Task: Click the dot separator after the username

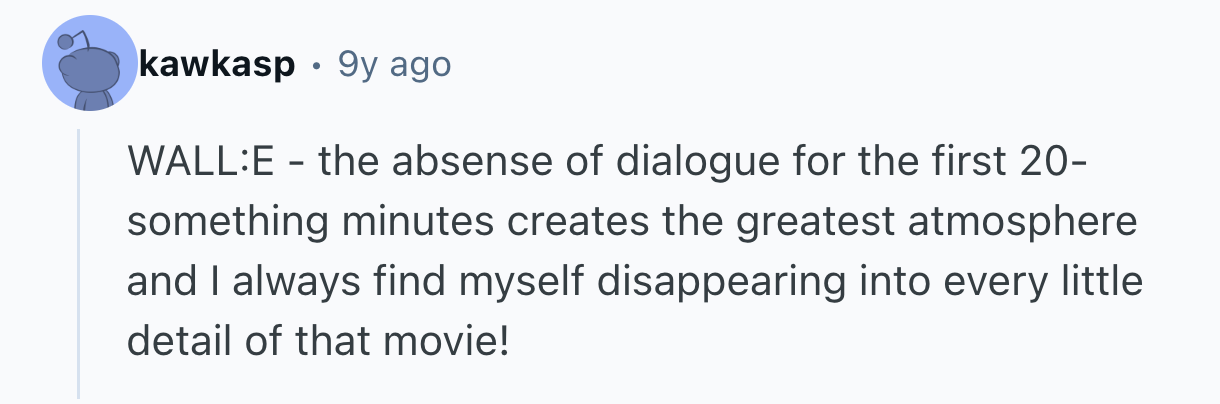Action: pyautogui.click(x=317, y=67)
